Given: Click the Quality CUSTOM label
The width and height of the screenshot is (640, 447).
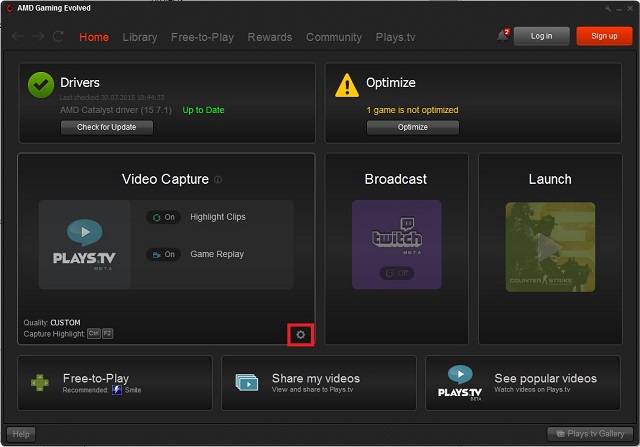Looking at the screenshot, I should point(52,322).
